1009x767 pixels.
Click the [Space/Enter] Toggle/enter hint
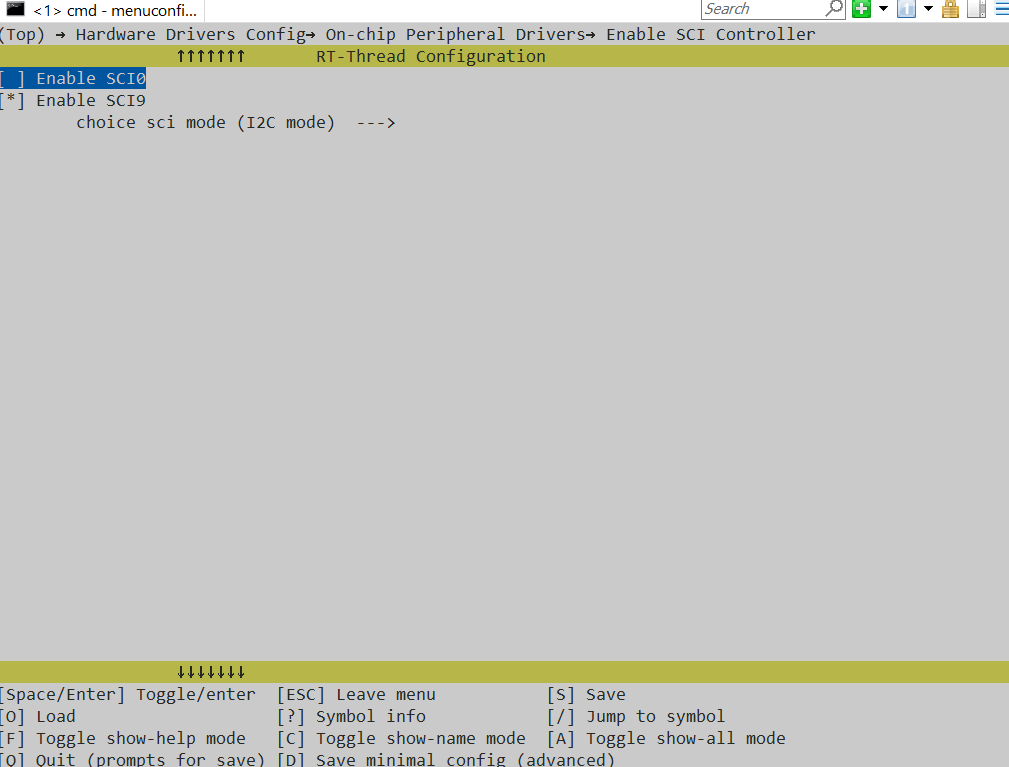pyautogui.click(x=127, y=695)
